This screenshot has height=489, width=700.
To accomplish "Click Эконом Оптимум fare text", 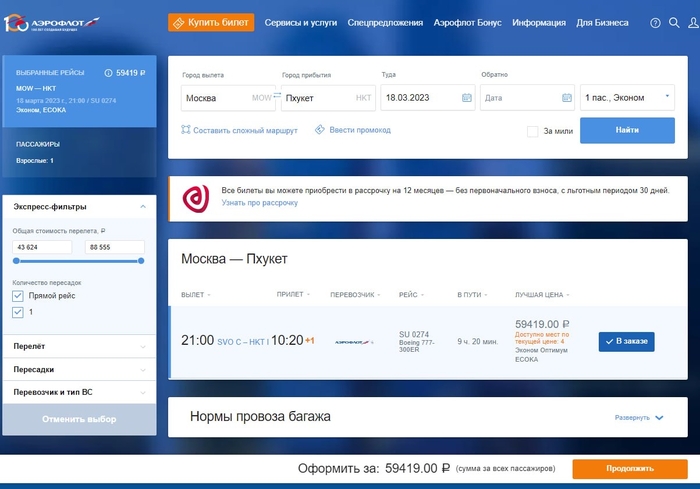I will (x=541, y=350).
